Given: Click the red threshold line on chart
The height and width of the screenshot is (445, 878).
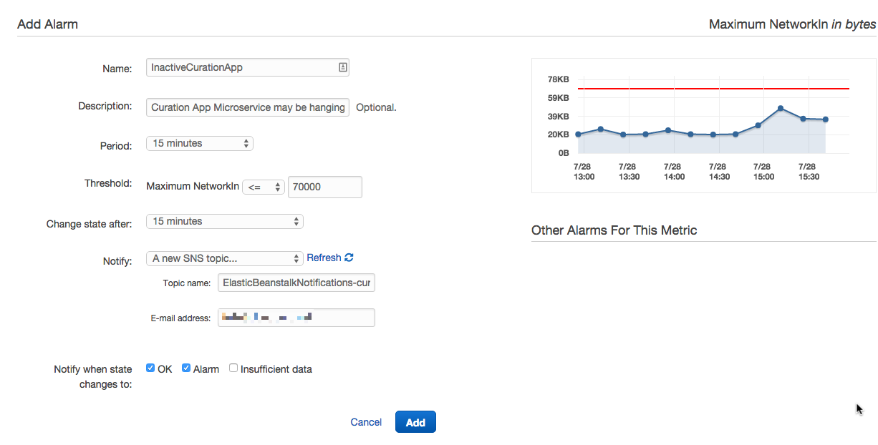Looking at the screenshot, I should pyautogui.click(x=700, y=89).
